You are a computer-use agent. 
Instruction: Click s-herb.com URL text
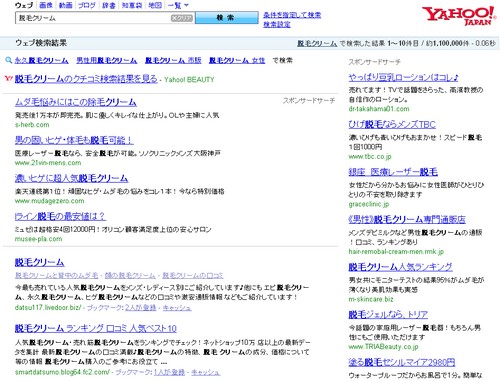[32, 125]
